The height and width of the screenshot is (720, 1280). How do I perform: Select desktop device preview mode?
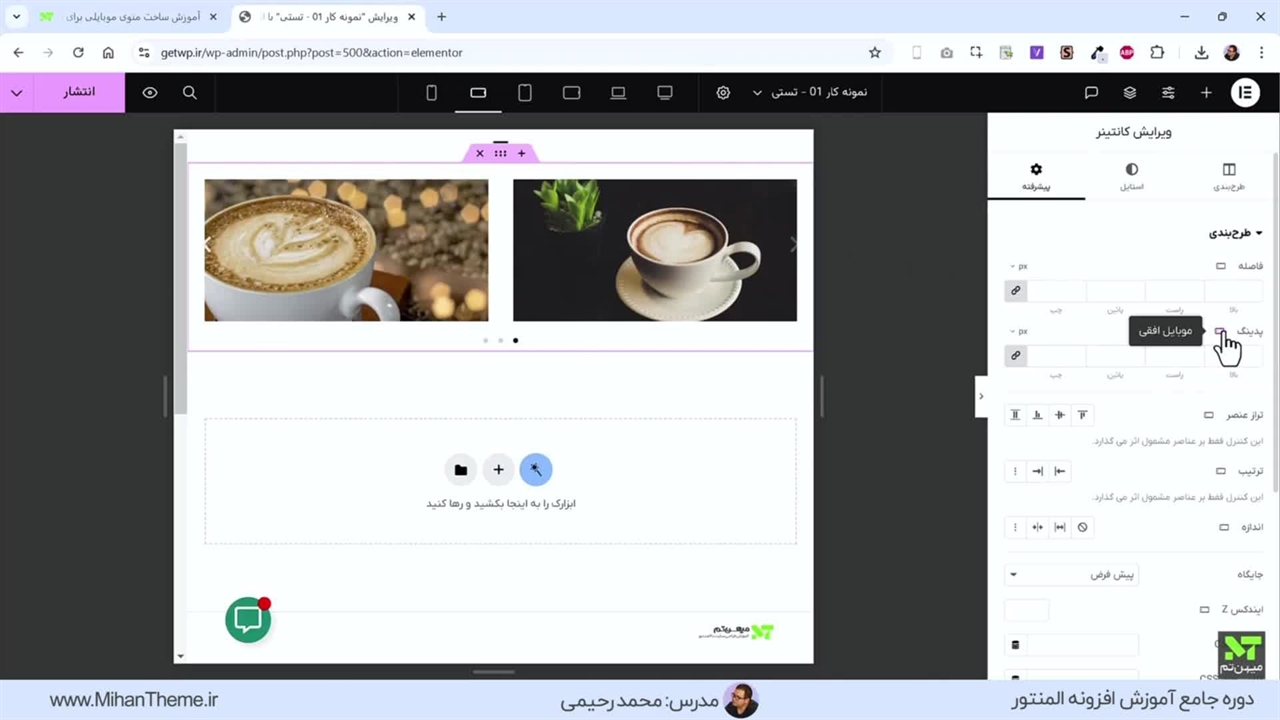point(665,92)
